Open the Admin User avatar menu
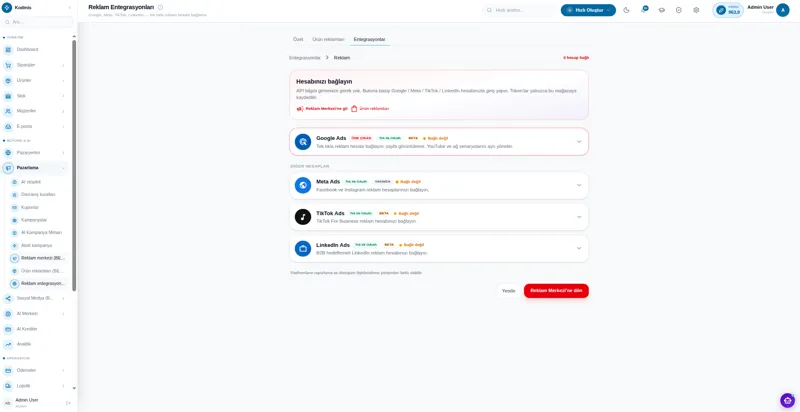 click(x=783, y=10)
